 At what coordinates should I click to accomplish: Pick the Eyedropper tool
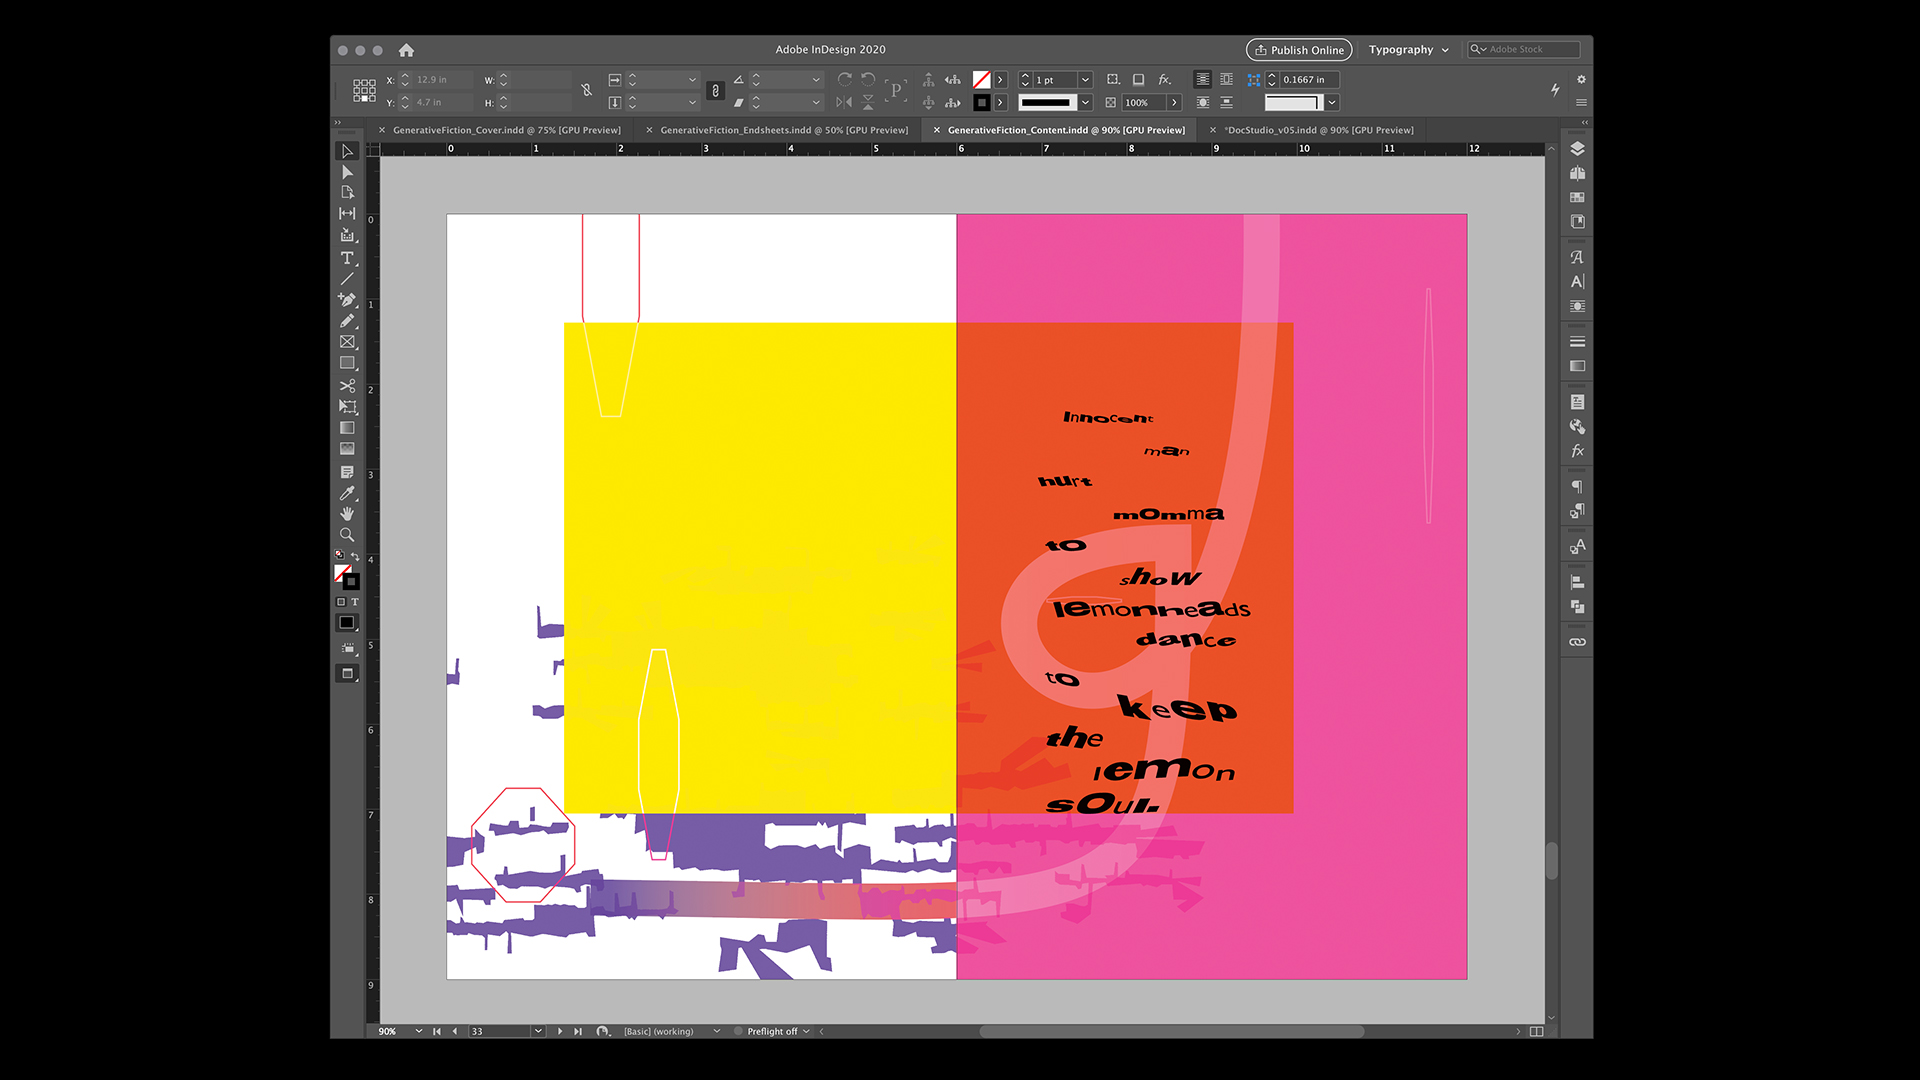[347, 493]
